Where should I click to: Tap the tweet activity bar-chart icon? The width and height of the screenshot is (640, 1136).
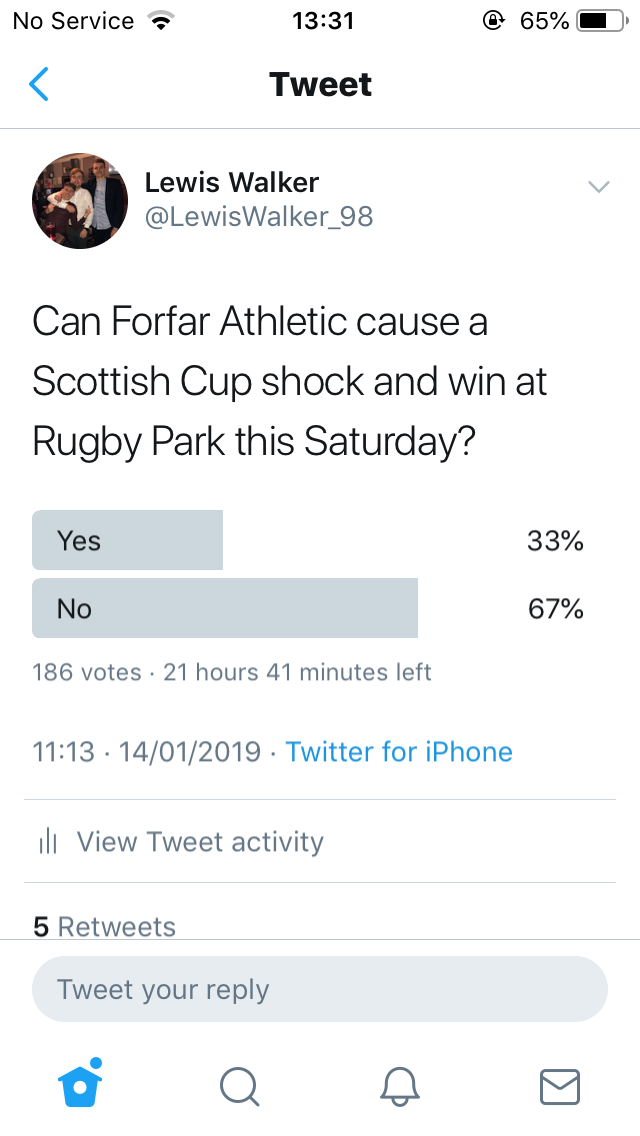[47, 842]
